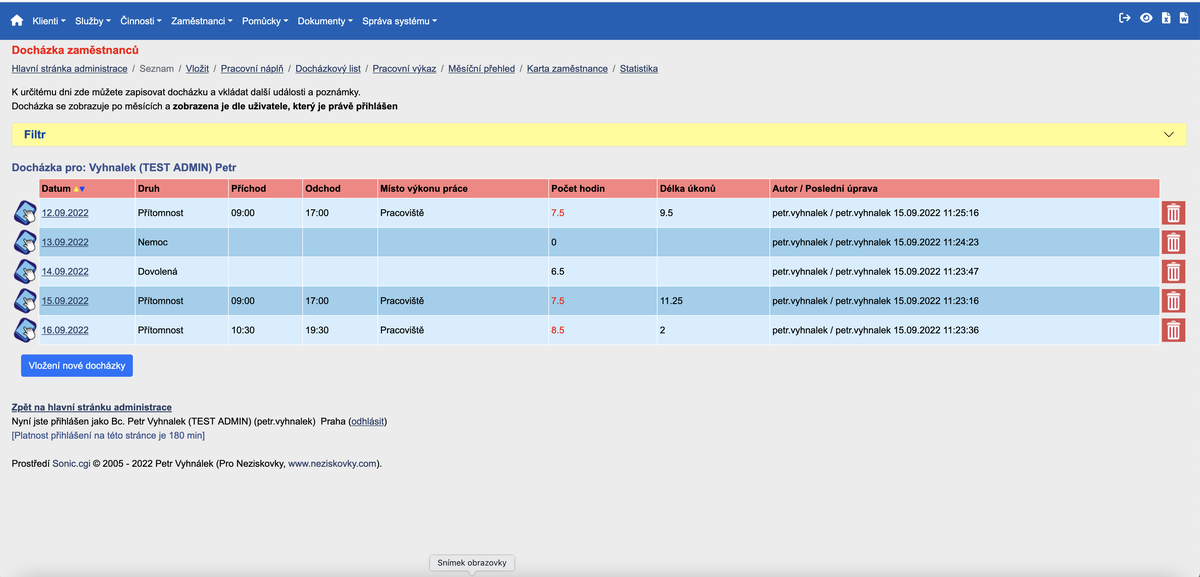This screenshot has height=577, width=1200.
Task: Export the attendance table to Word
Action: [x=1187, y=18]
